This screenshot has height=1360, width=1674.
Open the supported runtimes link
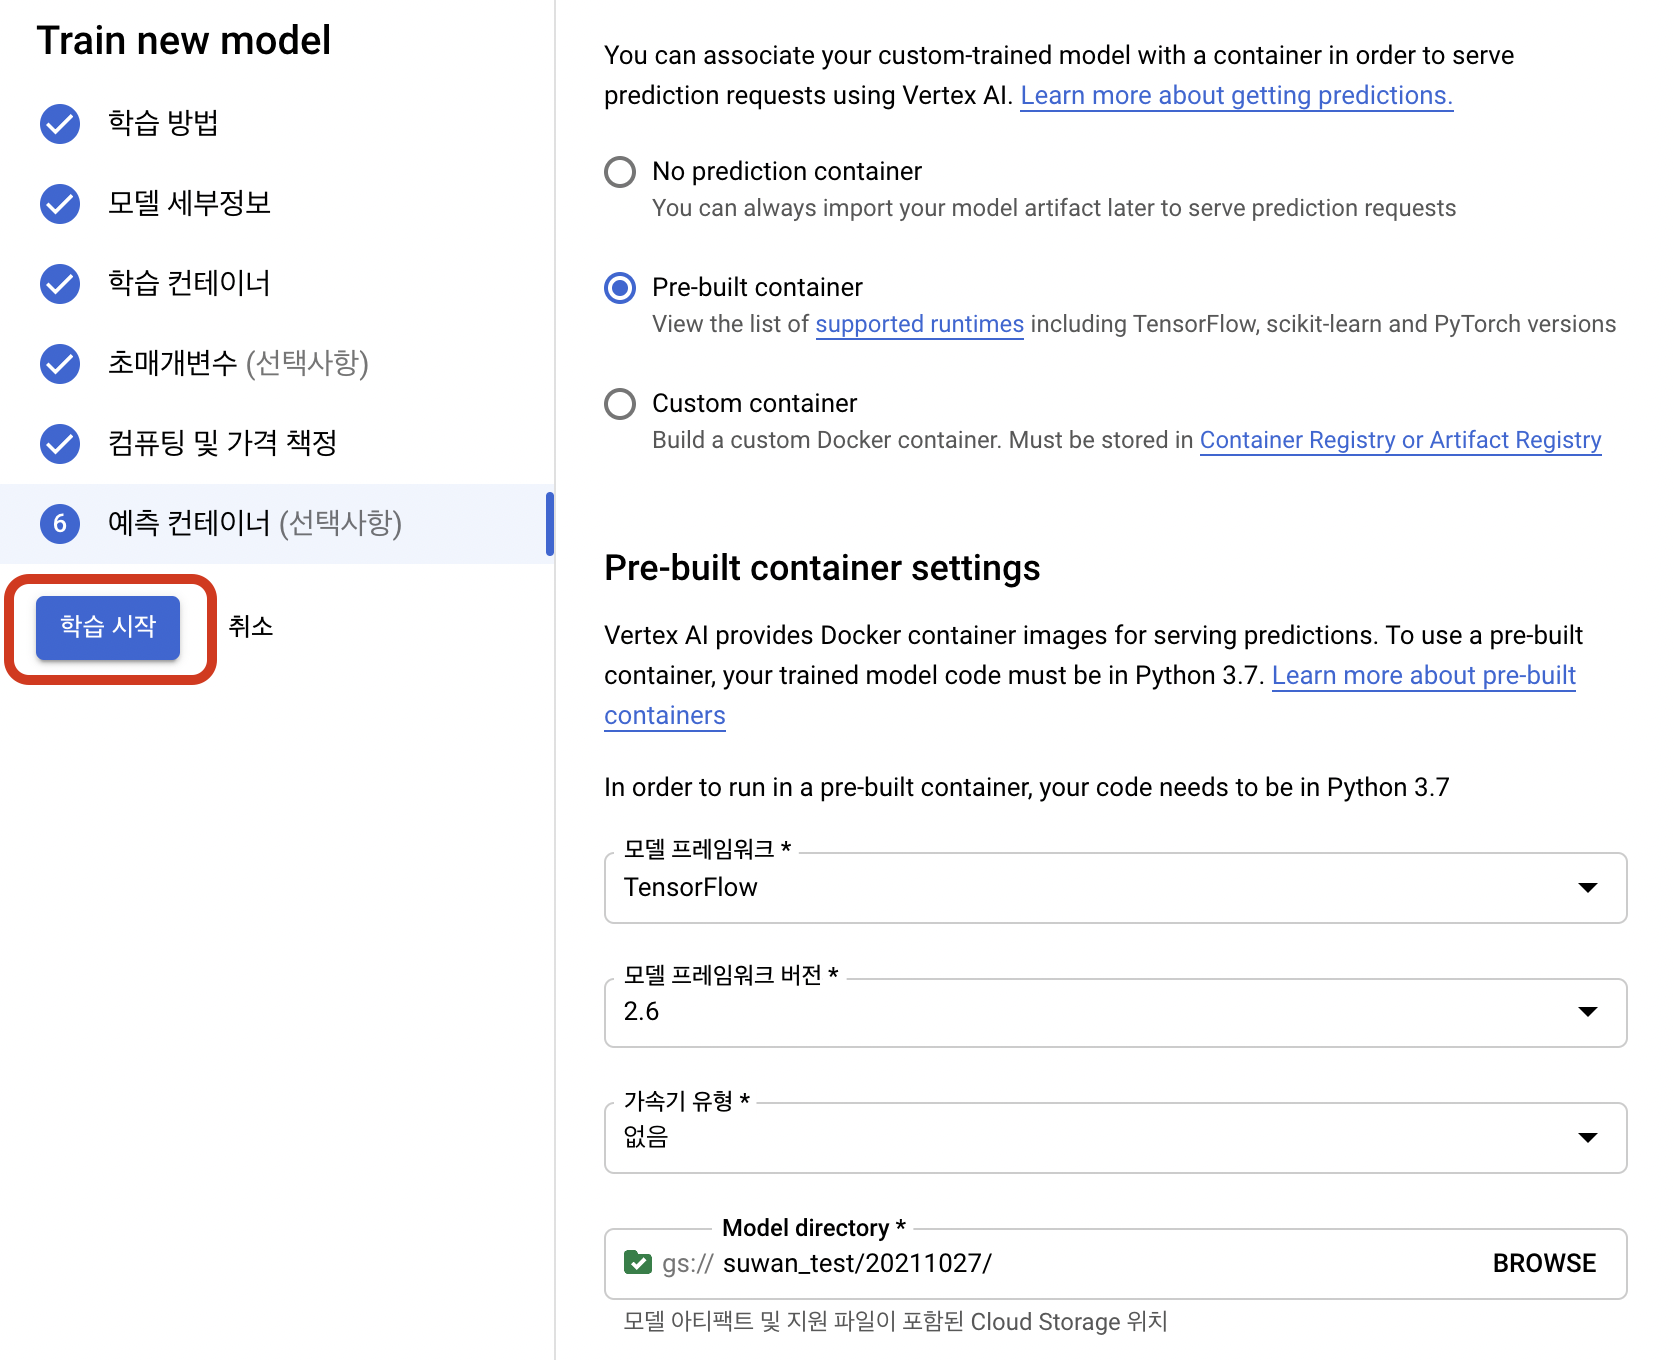[919, 324]
